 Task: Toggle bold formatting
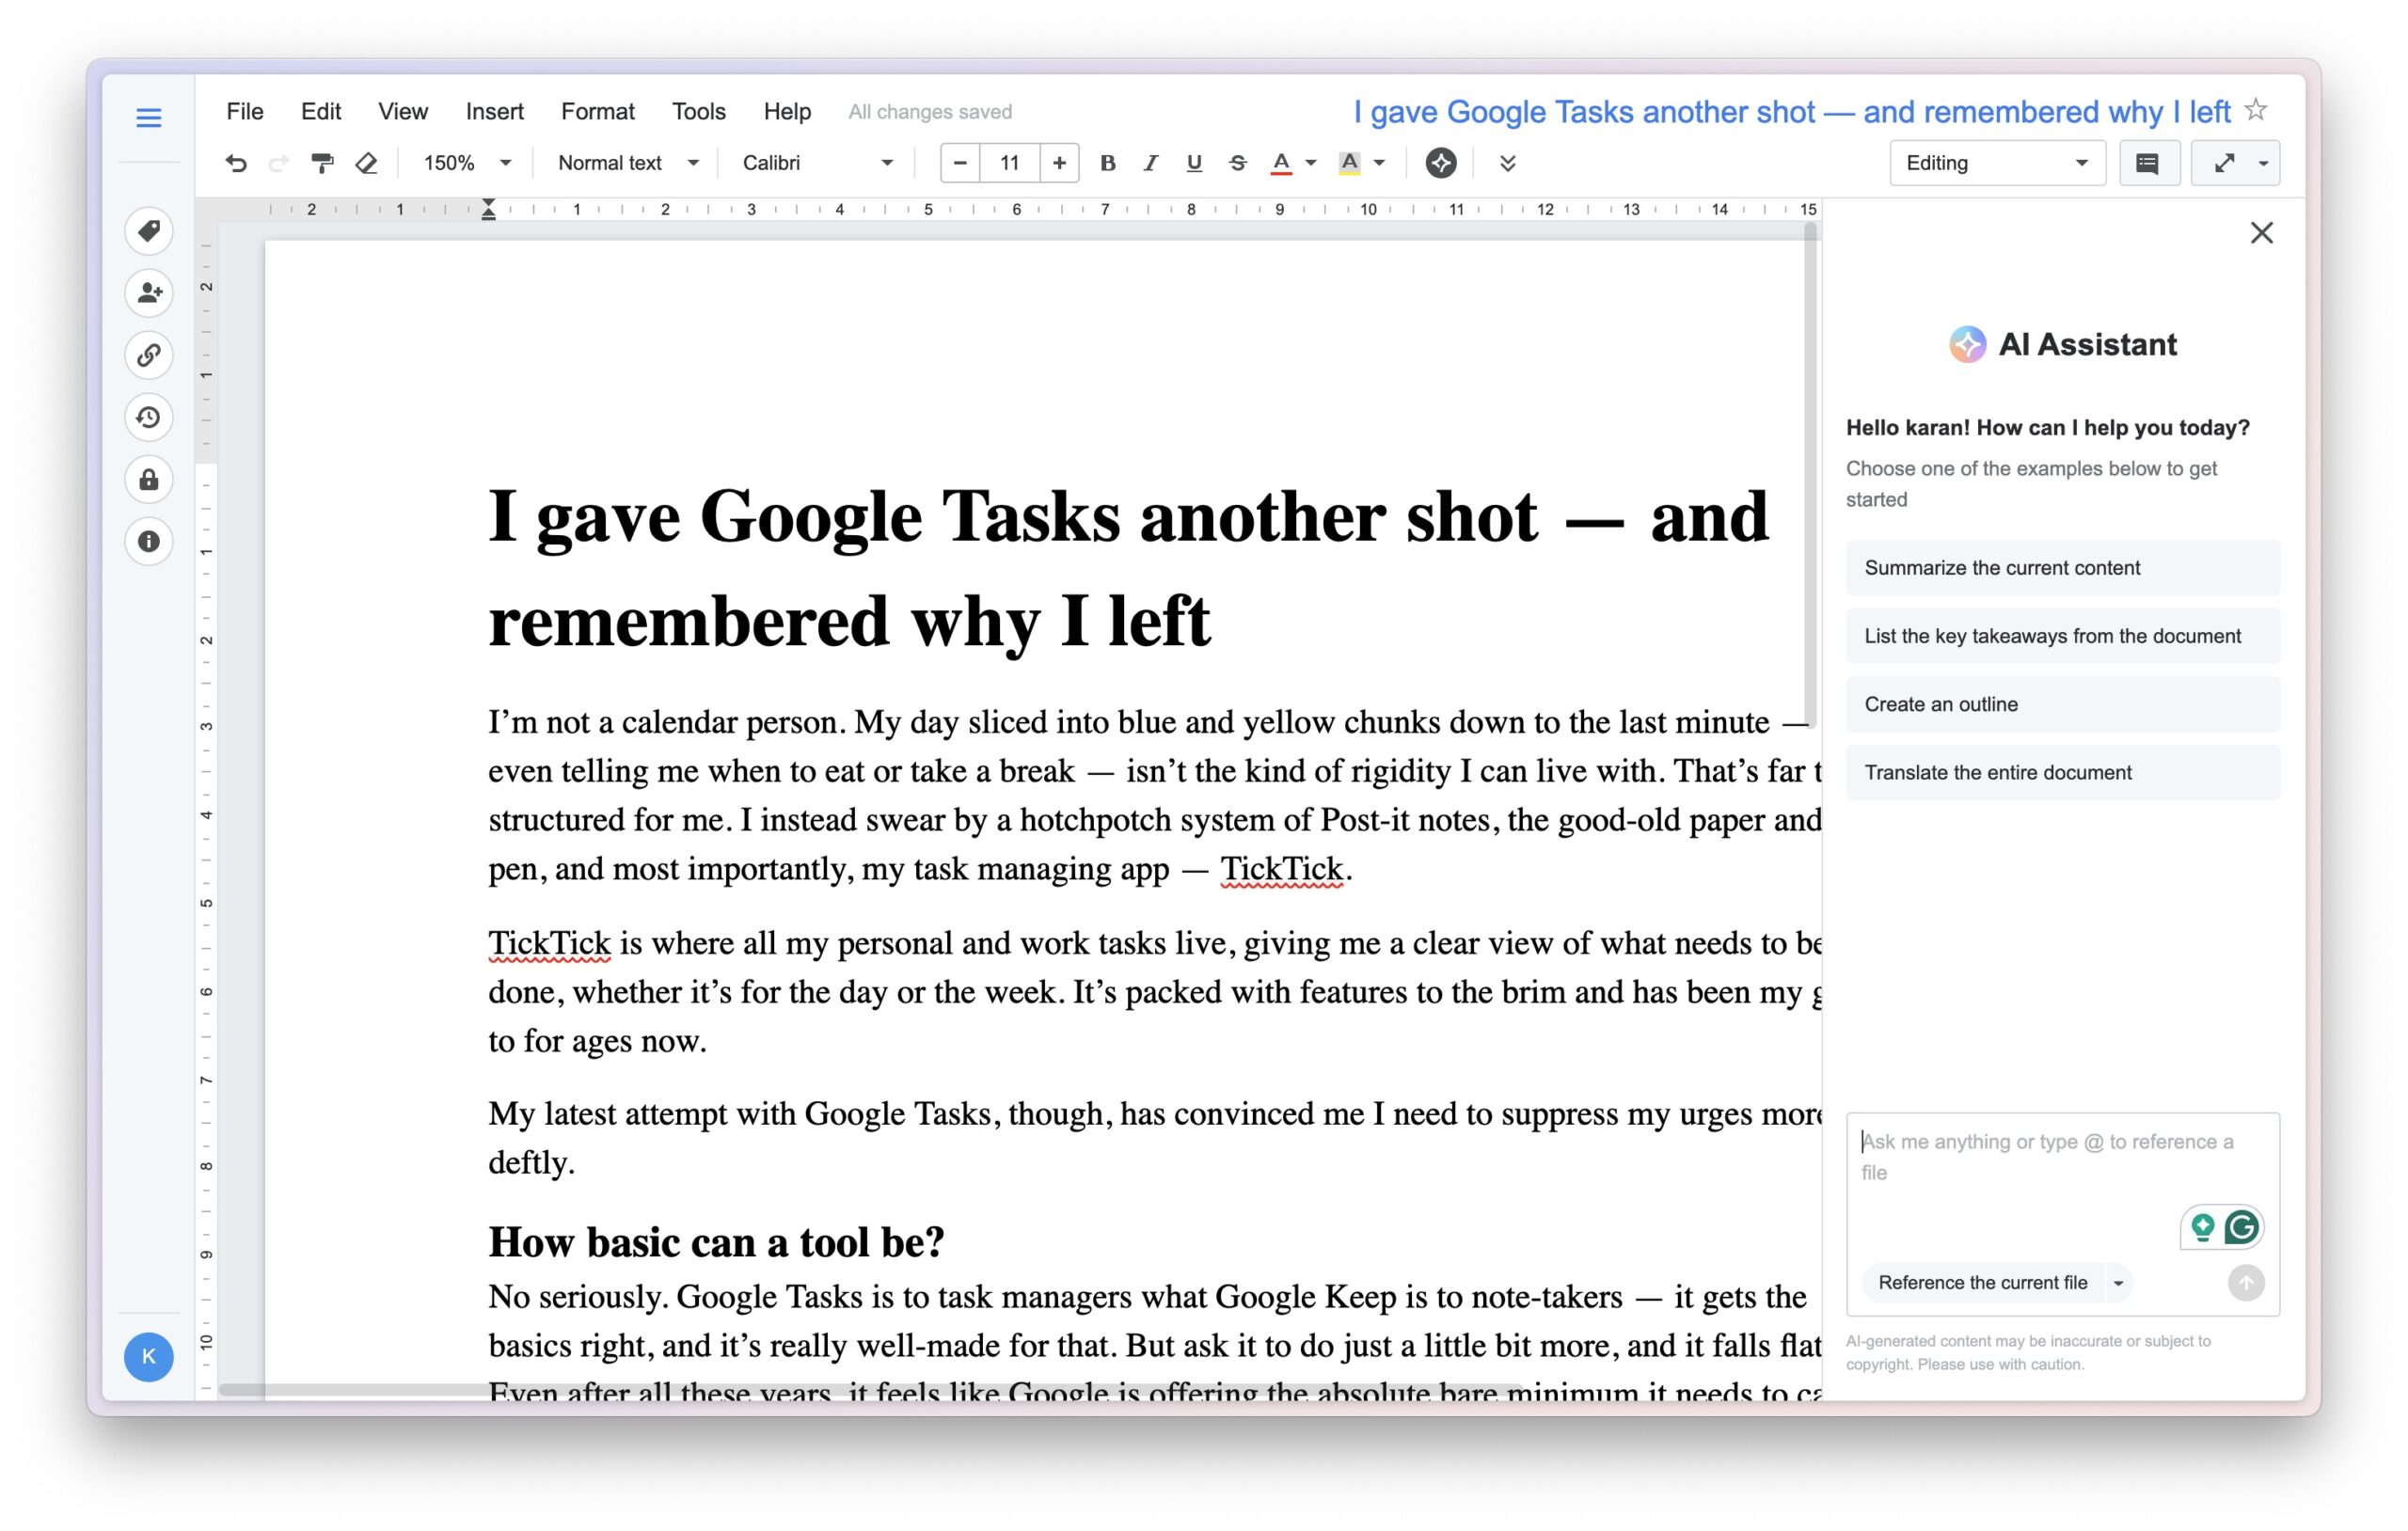(1107, 163)
